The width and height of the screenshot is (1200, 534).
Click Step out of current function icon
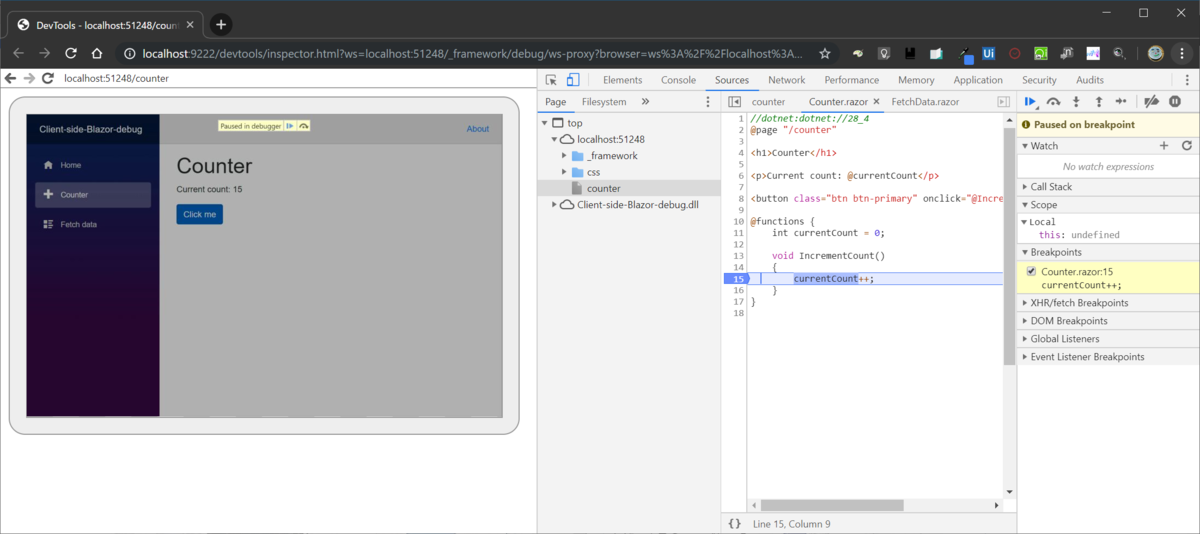click(1099, 101)
